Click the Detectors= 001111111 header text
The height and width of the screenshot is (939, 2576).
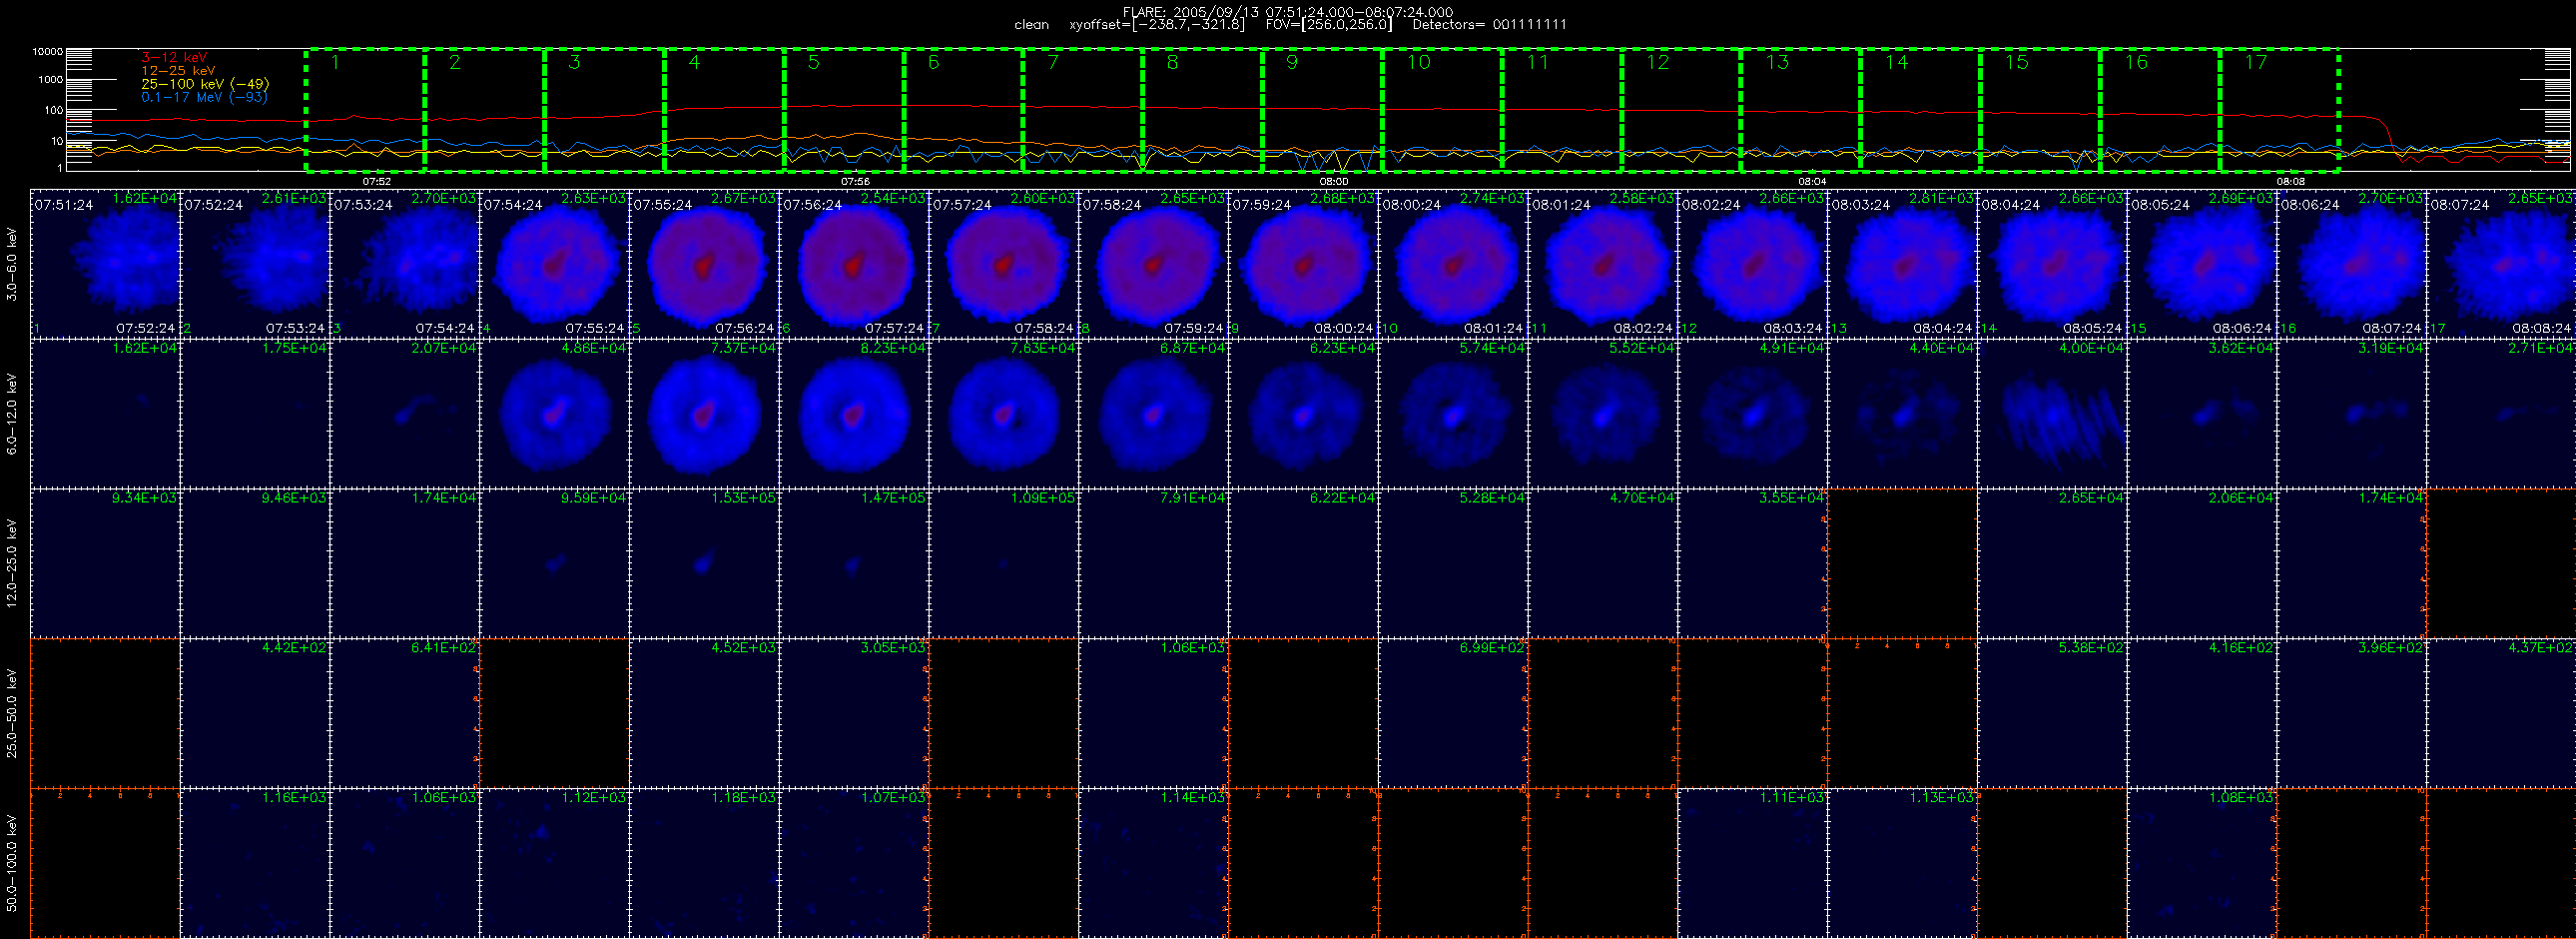pyautogui.click(x=1489, y=25)
